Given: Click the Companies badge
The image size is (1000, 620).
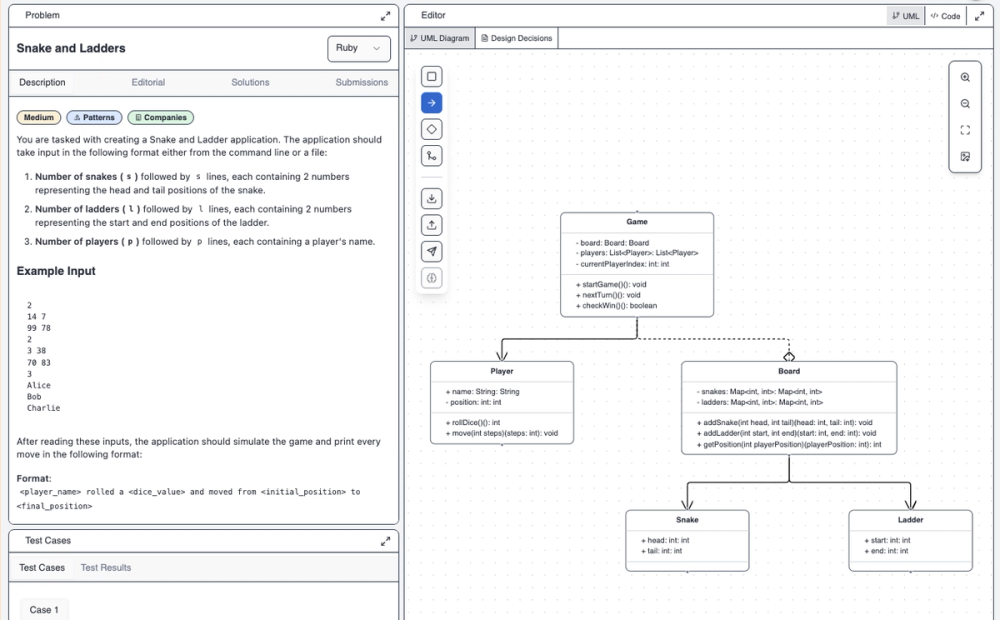Looking at the screenshot, I should [x=161, y=117].
